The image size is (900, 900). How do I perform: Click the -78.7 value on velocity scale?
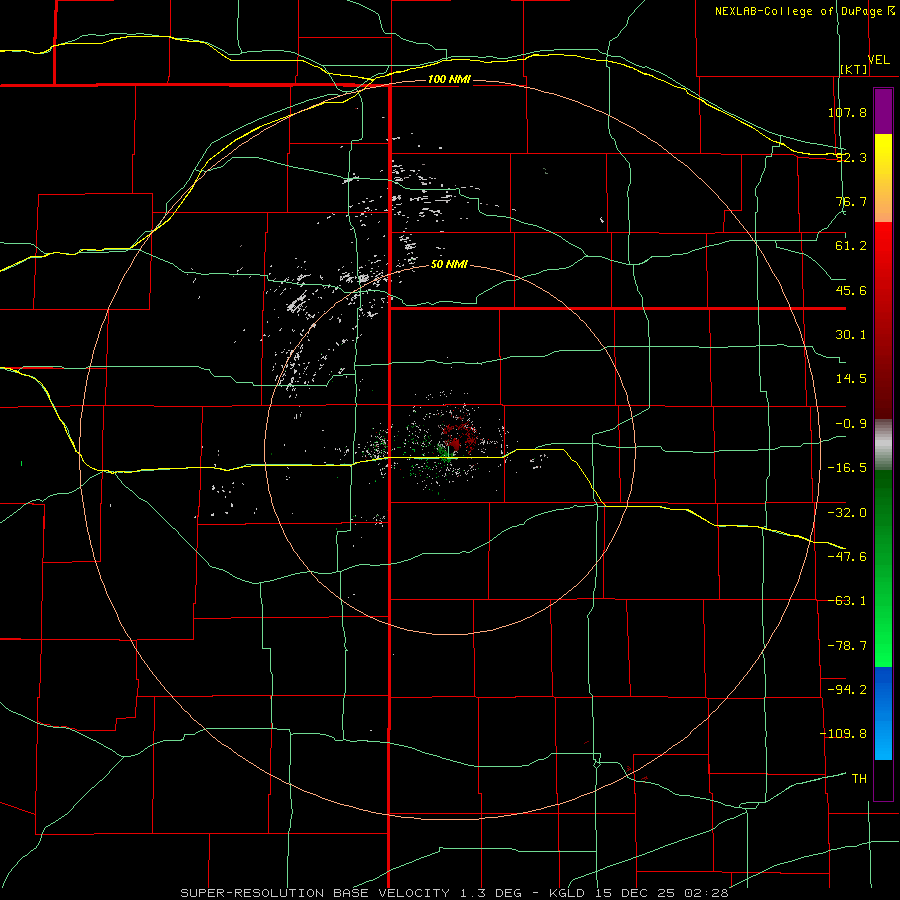(847, 646)
